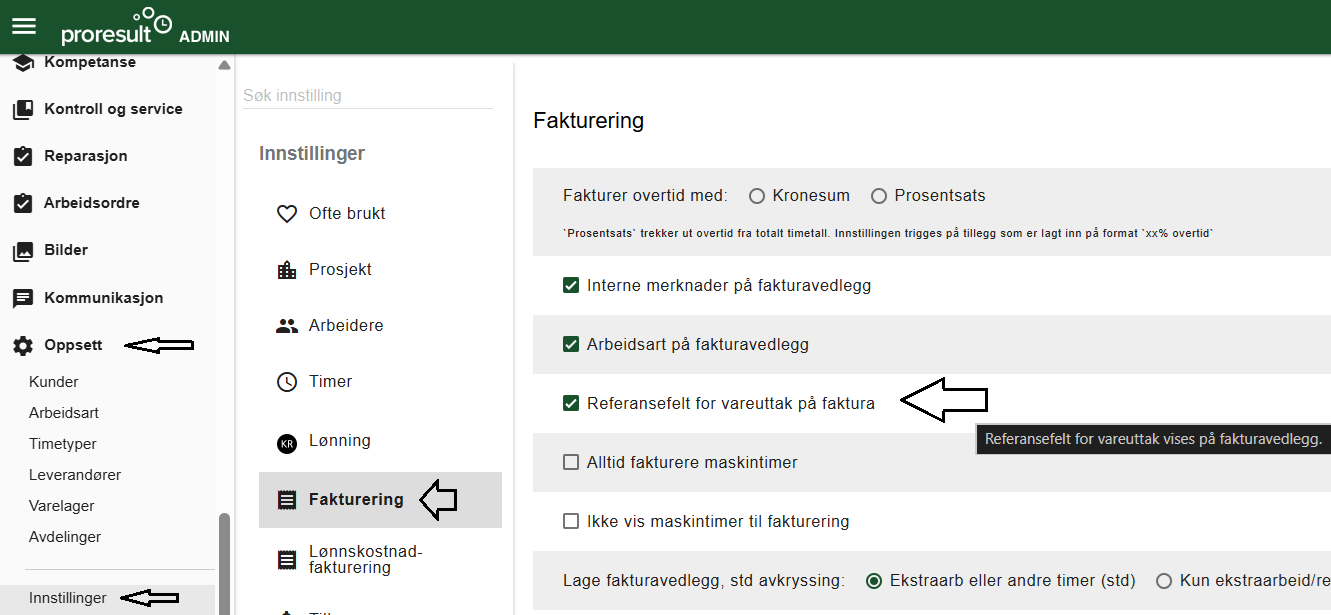This screenshot has height=615, width=1331.
Task: Click the Prosjekt building icon
Action: [x=287, y=270]
